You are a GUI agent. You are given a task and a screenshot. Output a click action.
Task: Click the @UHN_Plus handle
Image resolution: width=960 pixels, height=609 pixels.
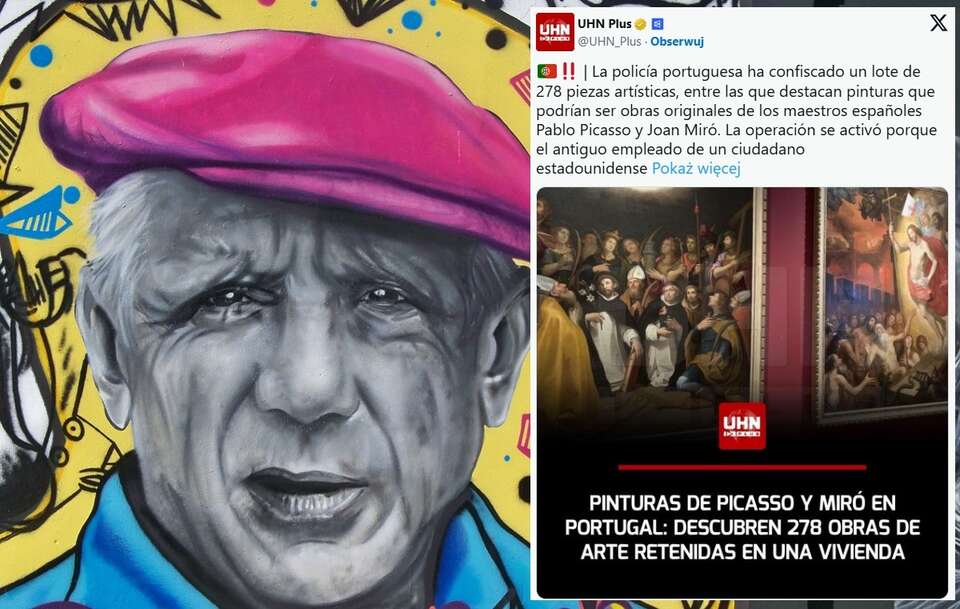point(609,42)
